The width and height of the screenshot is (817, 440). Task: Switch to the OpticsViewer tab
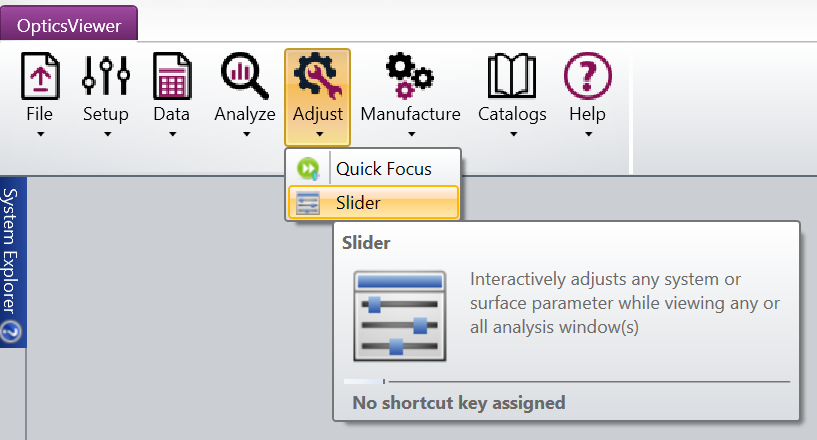pos(69,25)
